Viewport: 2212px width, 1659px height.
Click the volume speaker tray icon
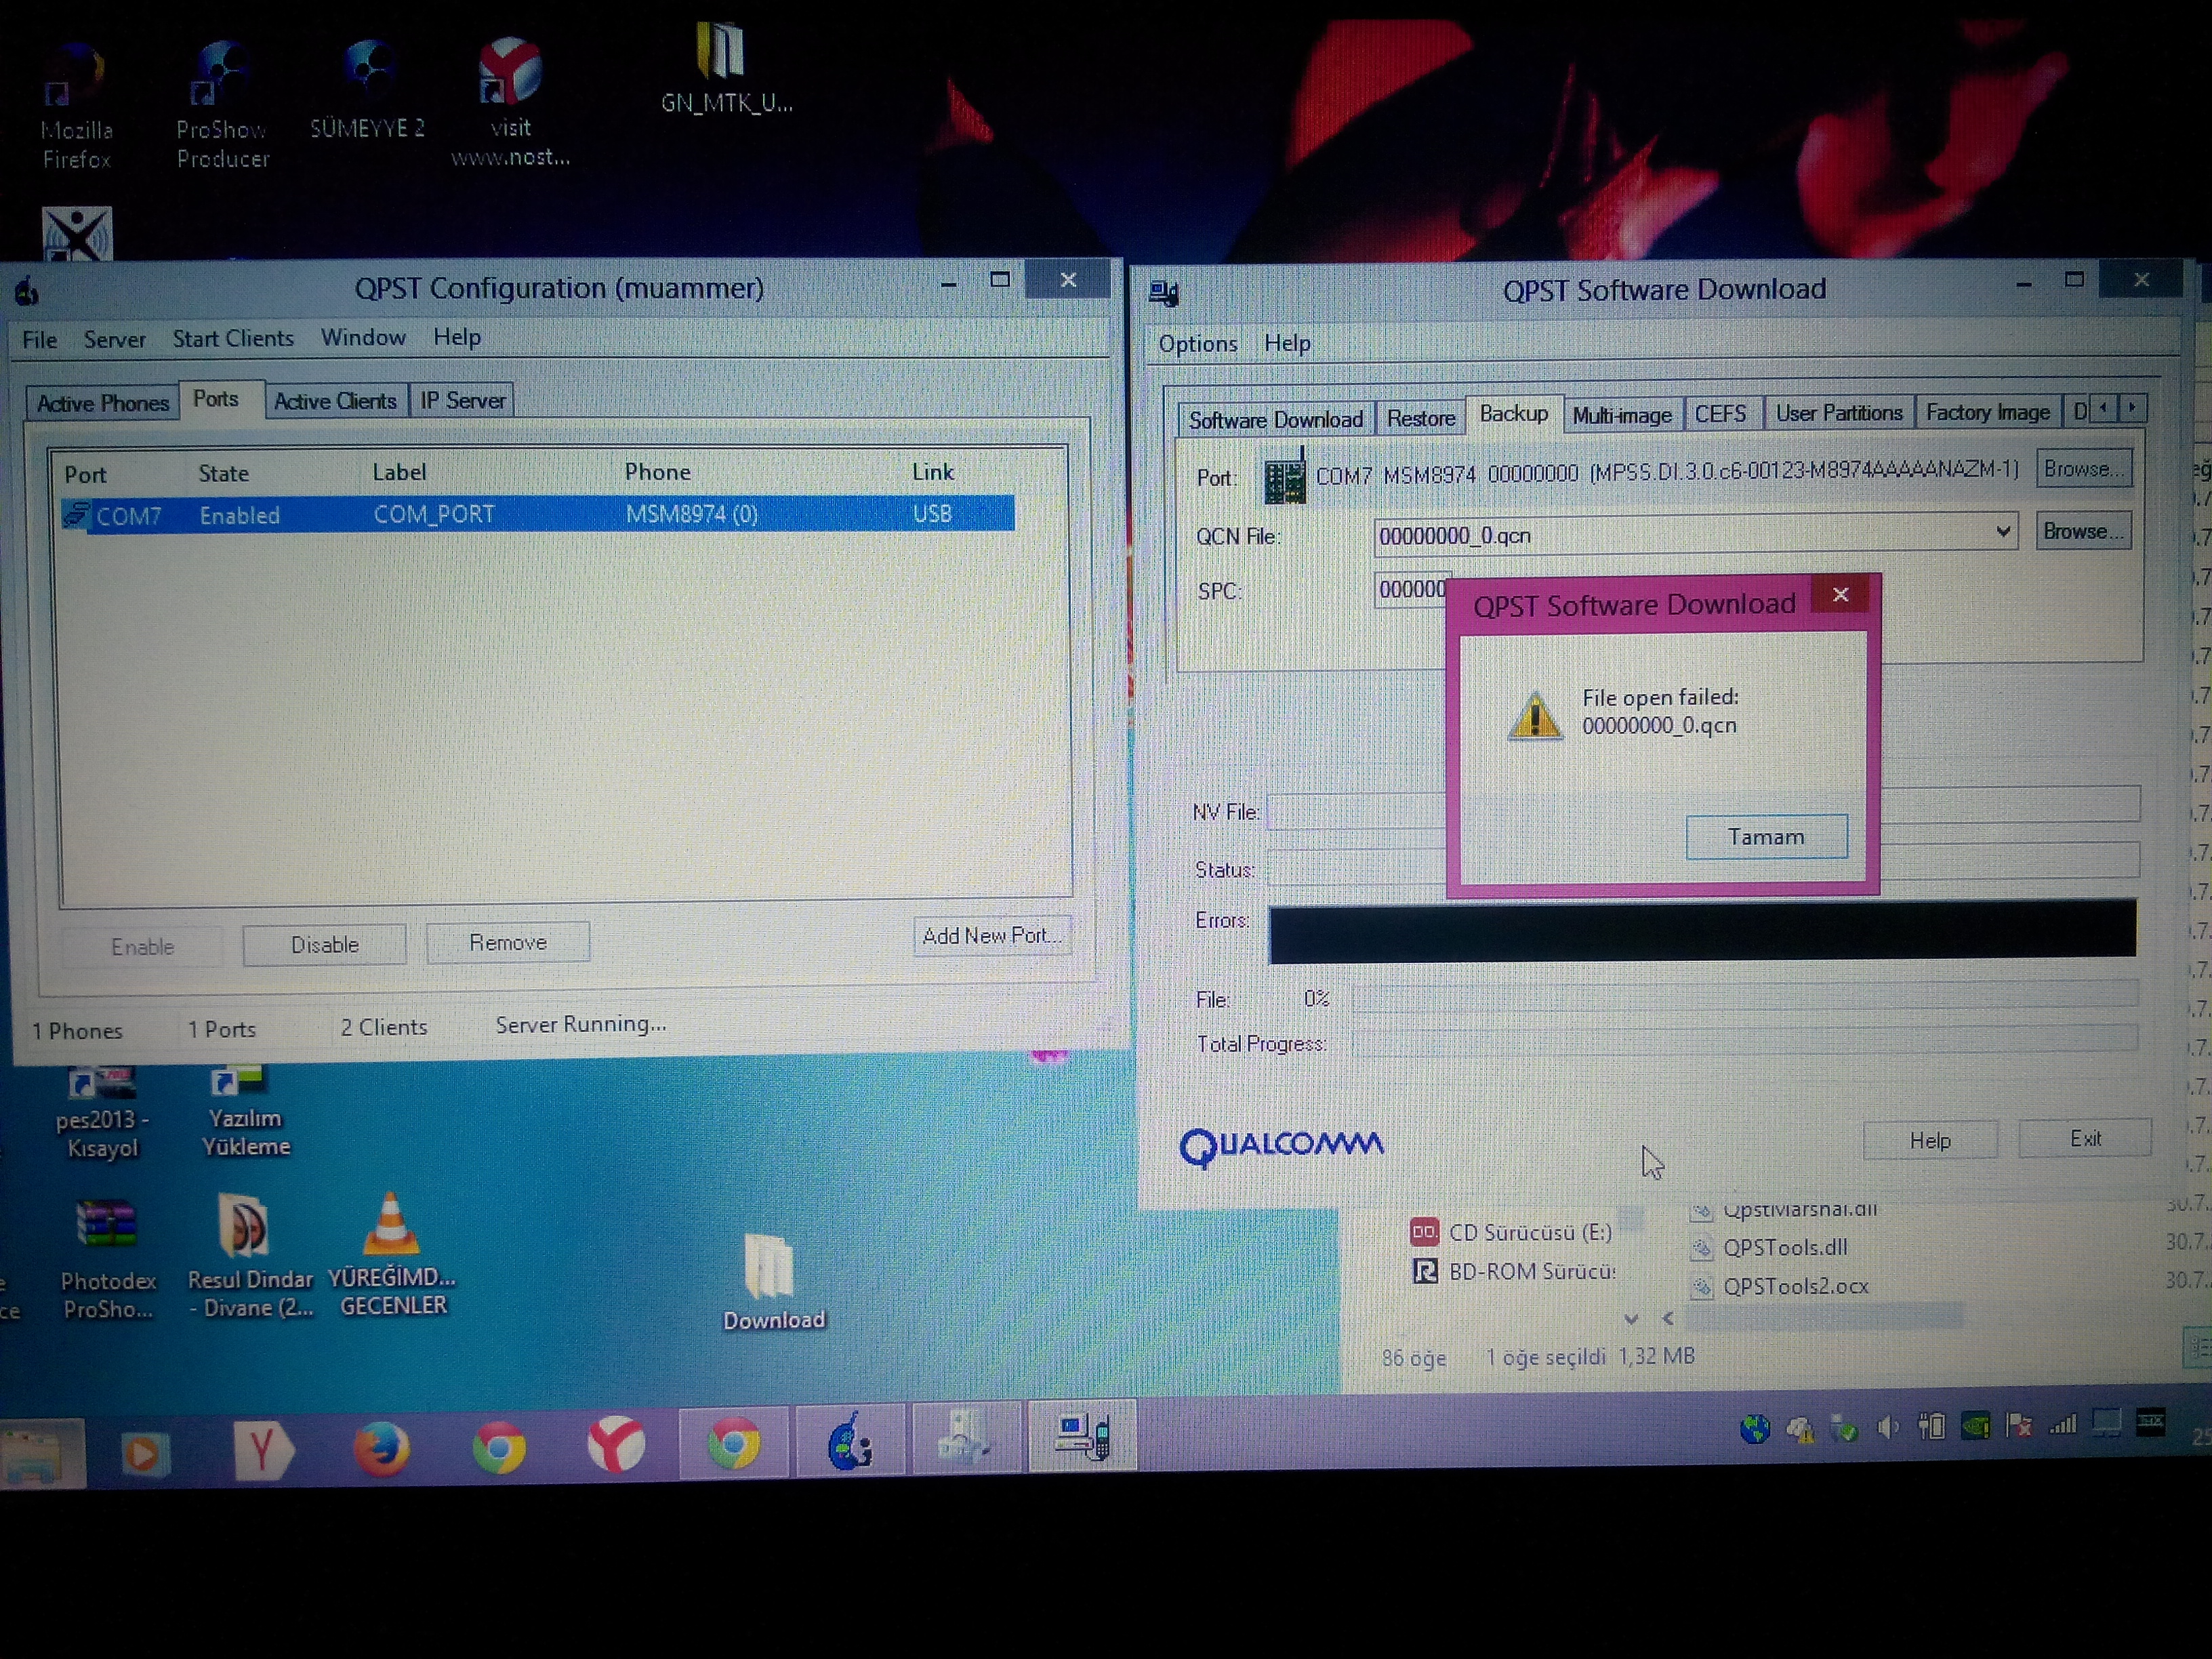tap(1887, 1428)
